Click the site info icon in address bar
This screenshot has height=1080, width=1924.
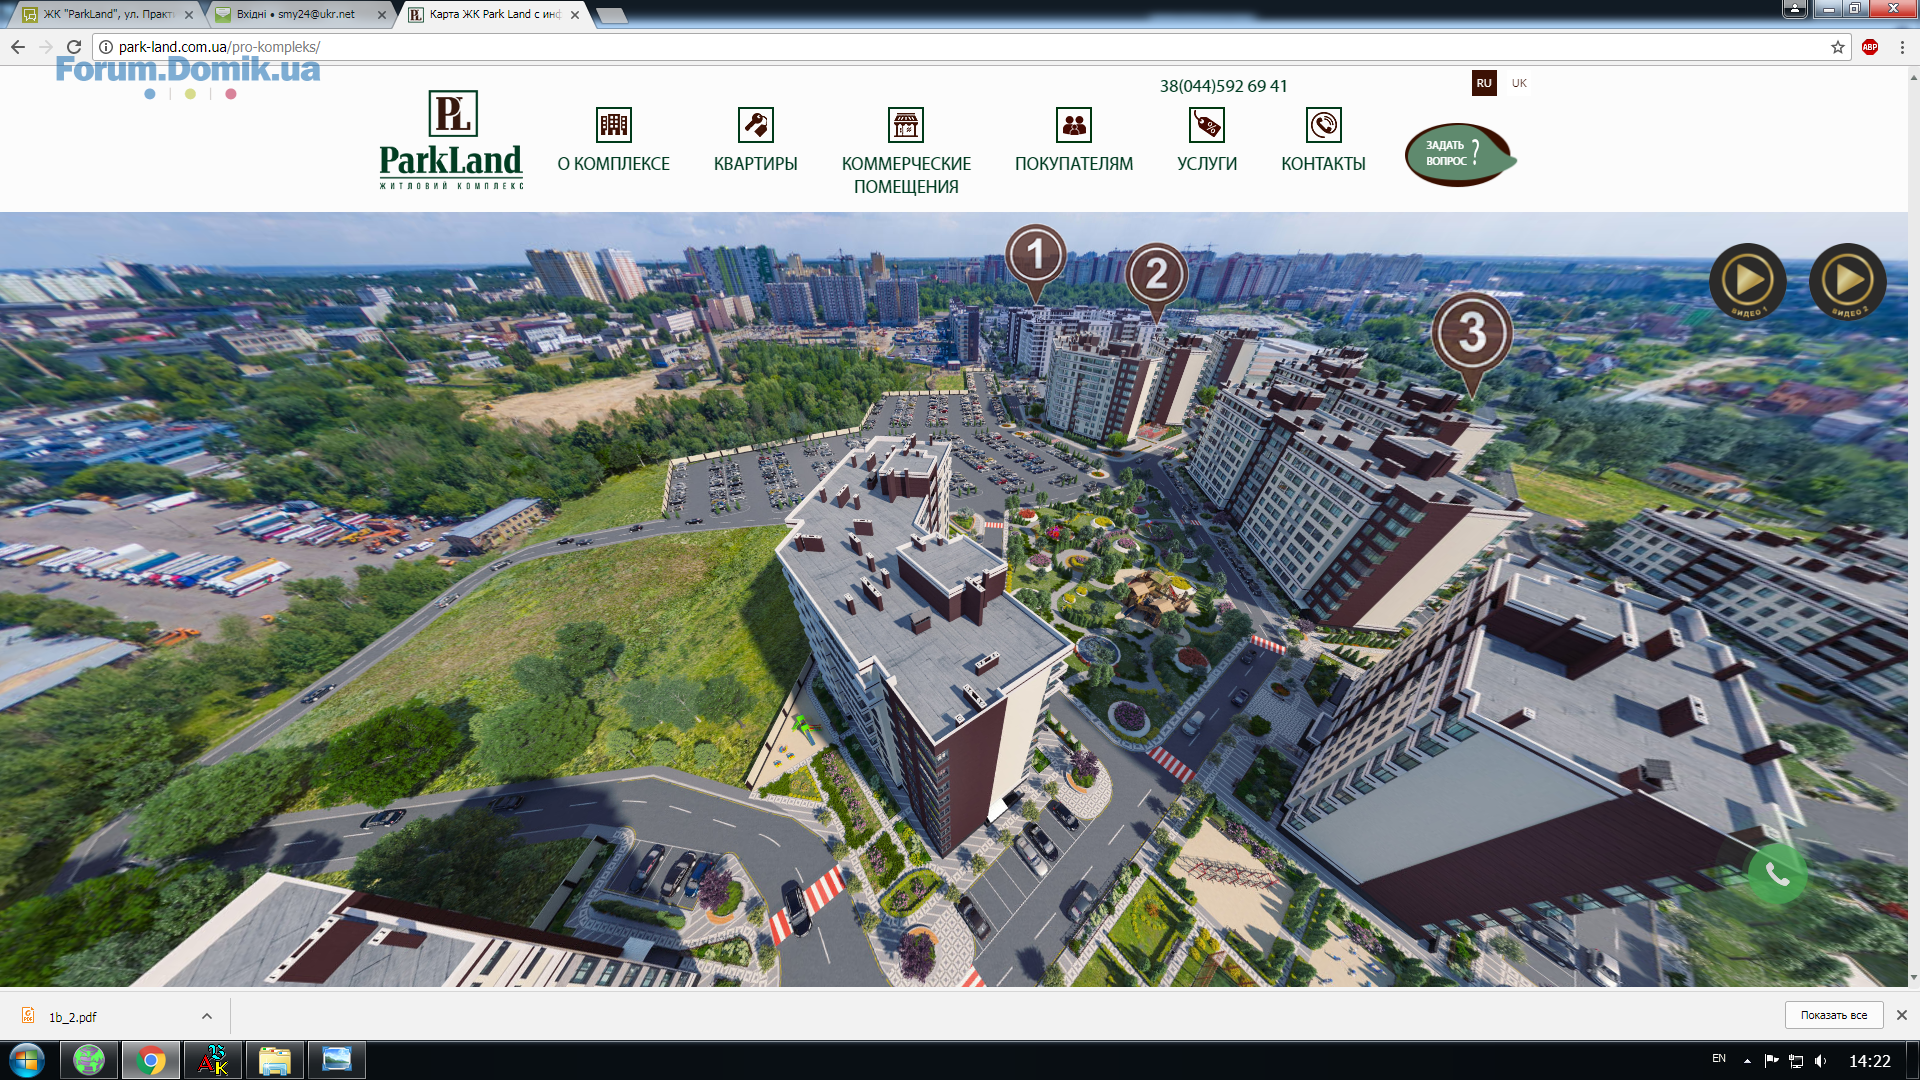coord(106,47)
